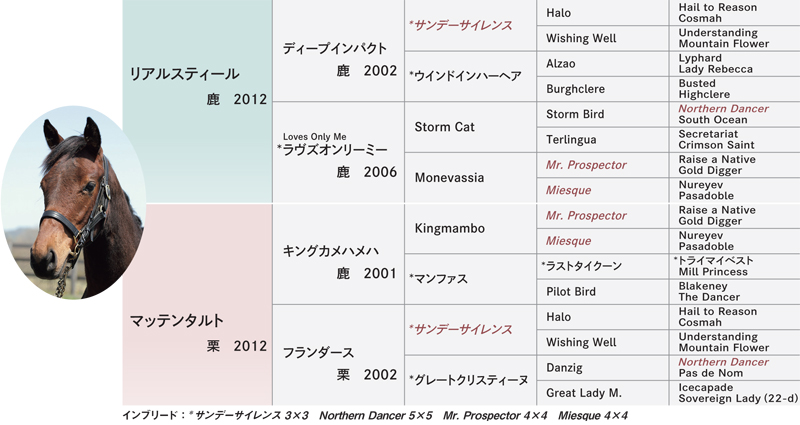Click the oval horse portrait photo
The image size is (800, 425).
(73, 202)
